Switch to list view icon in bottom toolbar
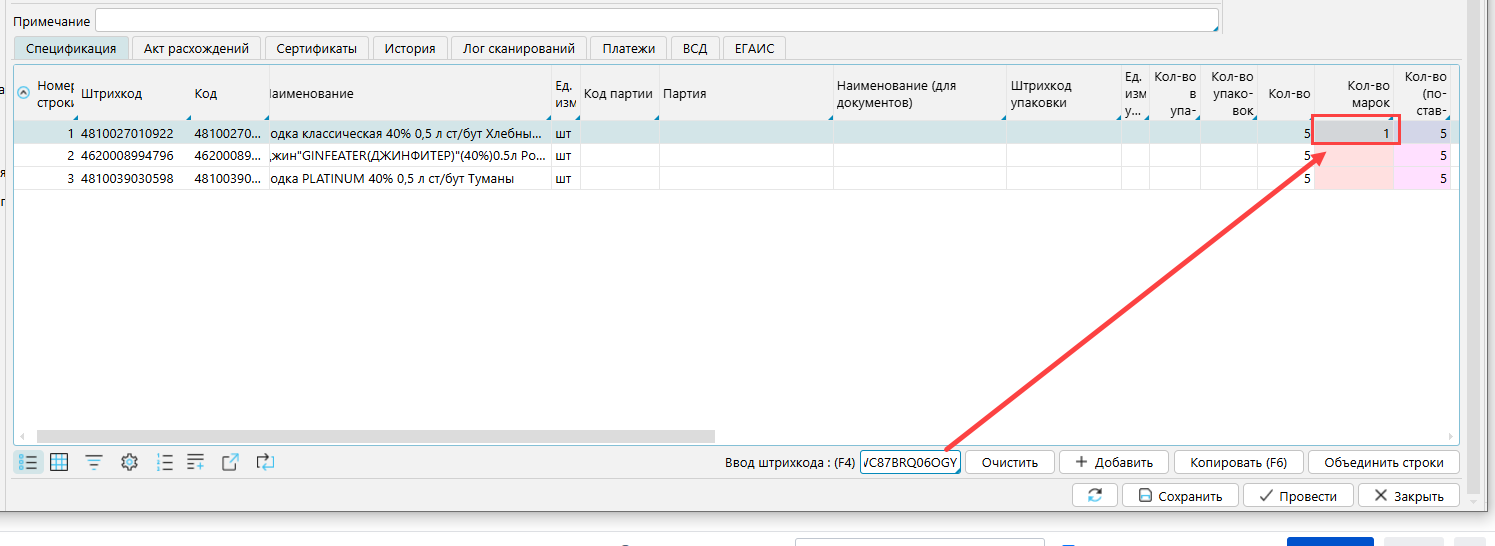This screenshot has height=546, width=1495. [x=28, y=462]
